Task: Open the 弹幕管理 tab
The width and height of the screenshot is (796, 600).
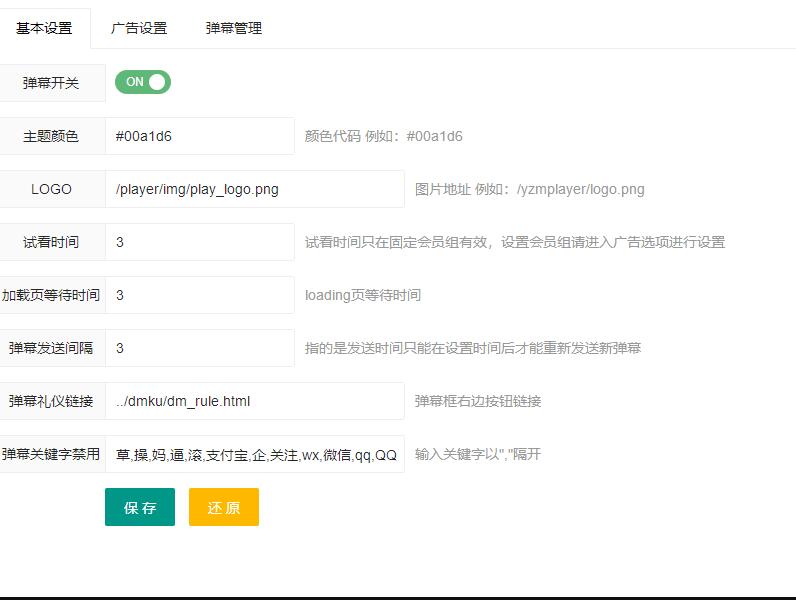Action: [234, 28]
